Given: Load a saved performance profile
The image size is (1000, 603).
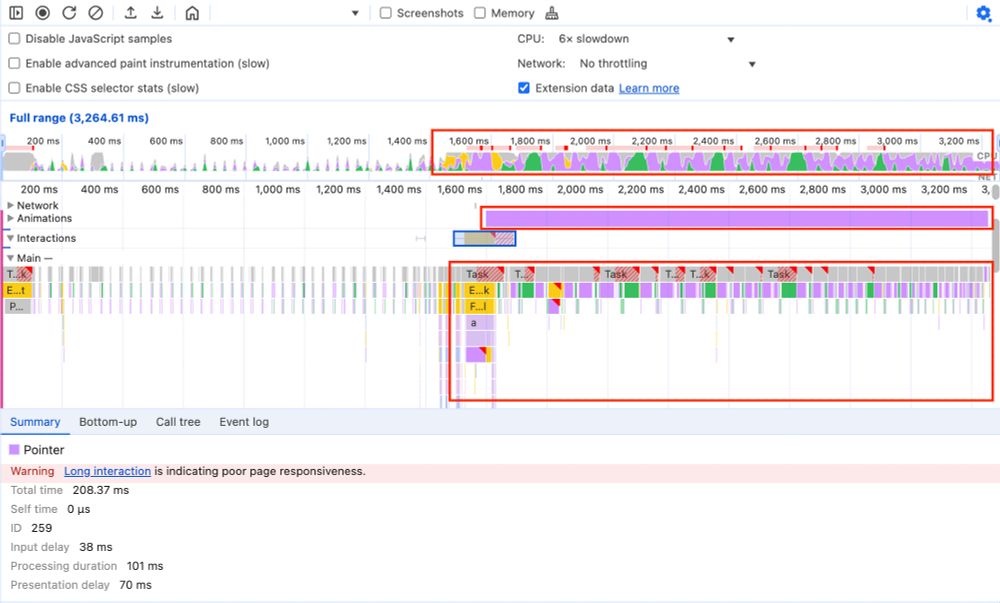Looking at the screenshot, I should (x=130, y=13).
